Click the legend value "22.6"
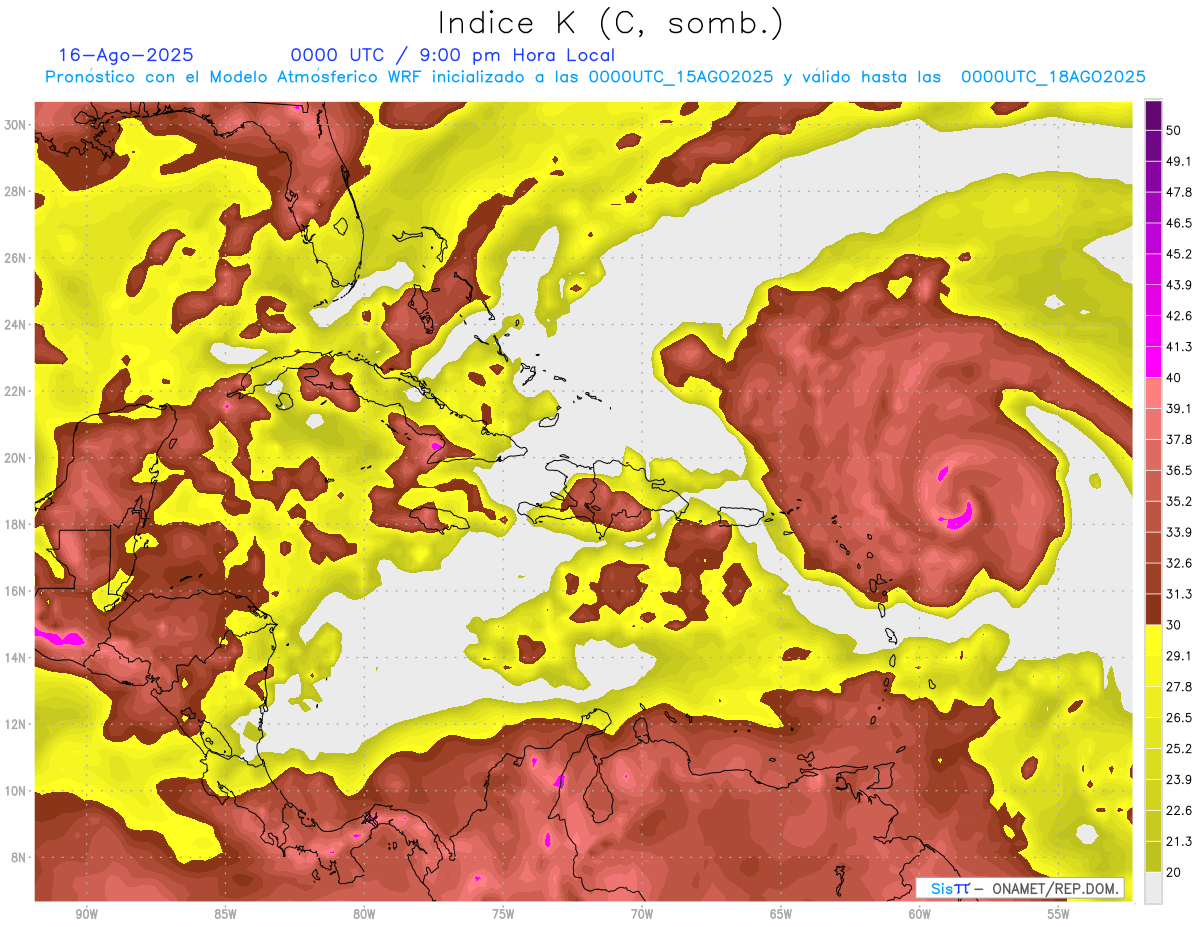 (x=1179, y=810)
